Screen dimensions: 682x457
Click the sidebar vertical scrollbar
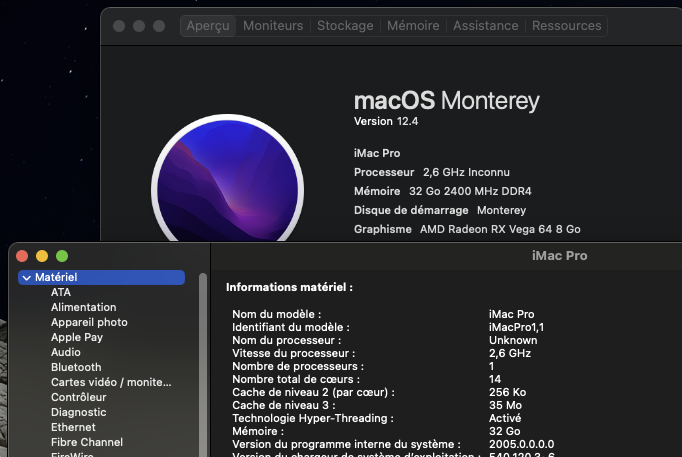(x=203, y=364)
